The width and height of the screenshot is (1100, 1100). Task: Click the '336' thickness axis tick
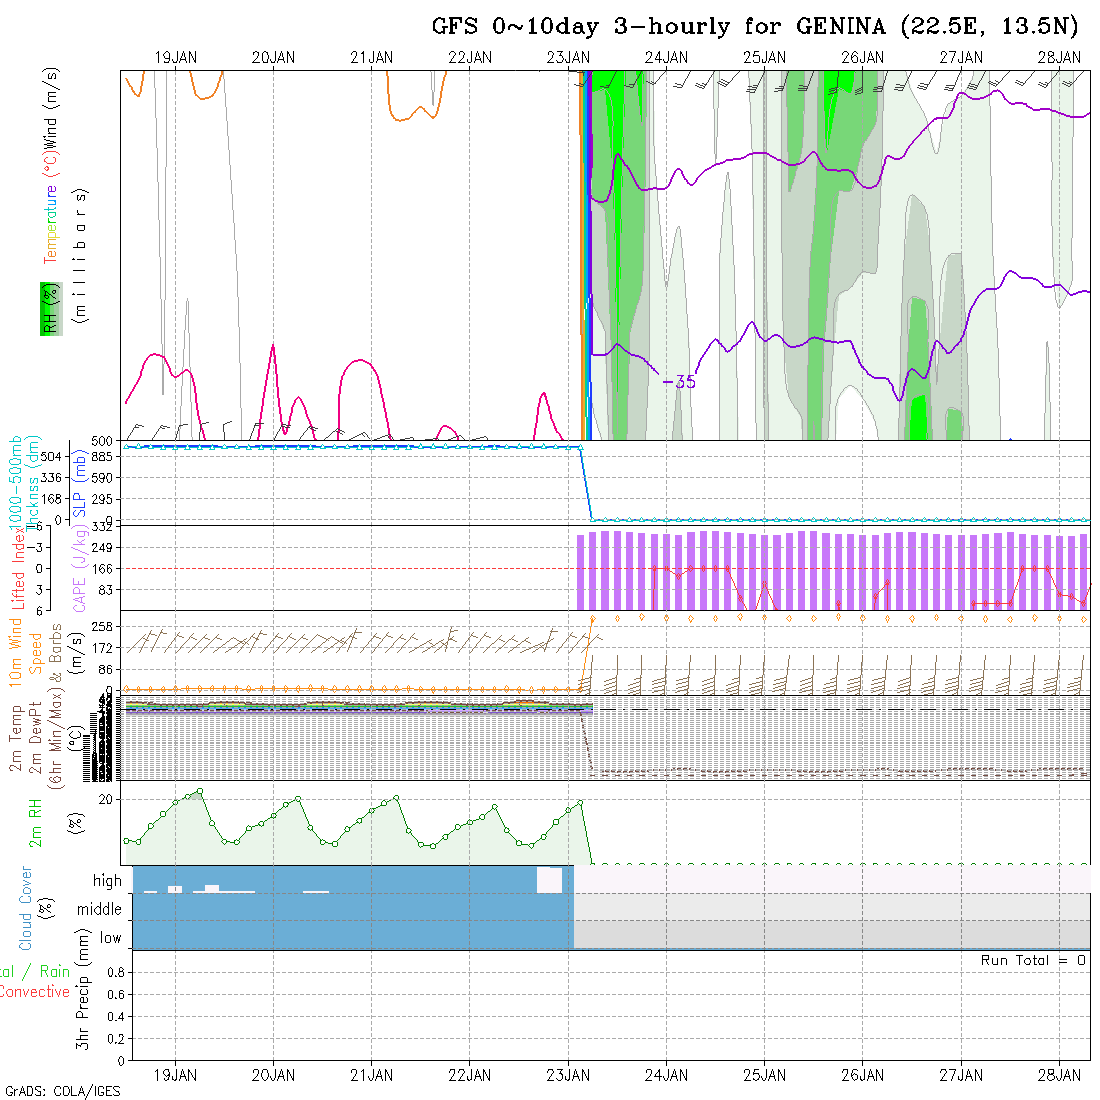coord(51,478)
